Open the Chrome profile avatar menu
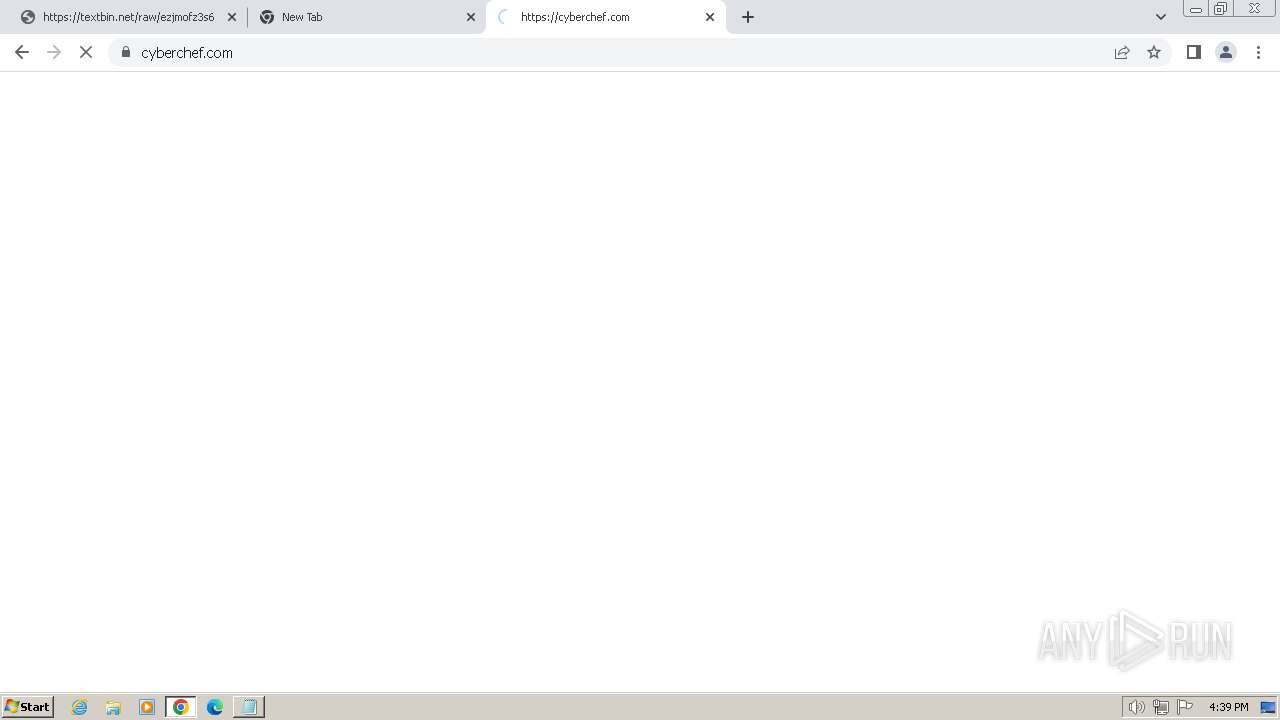 [x=1226, y=52]
